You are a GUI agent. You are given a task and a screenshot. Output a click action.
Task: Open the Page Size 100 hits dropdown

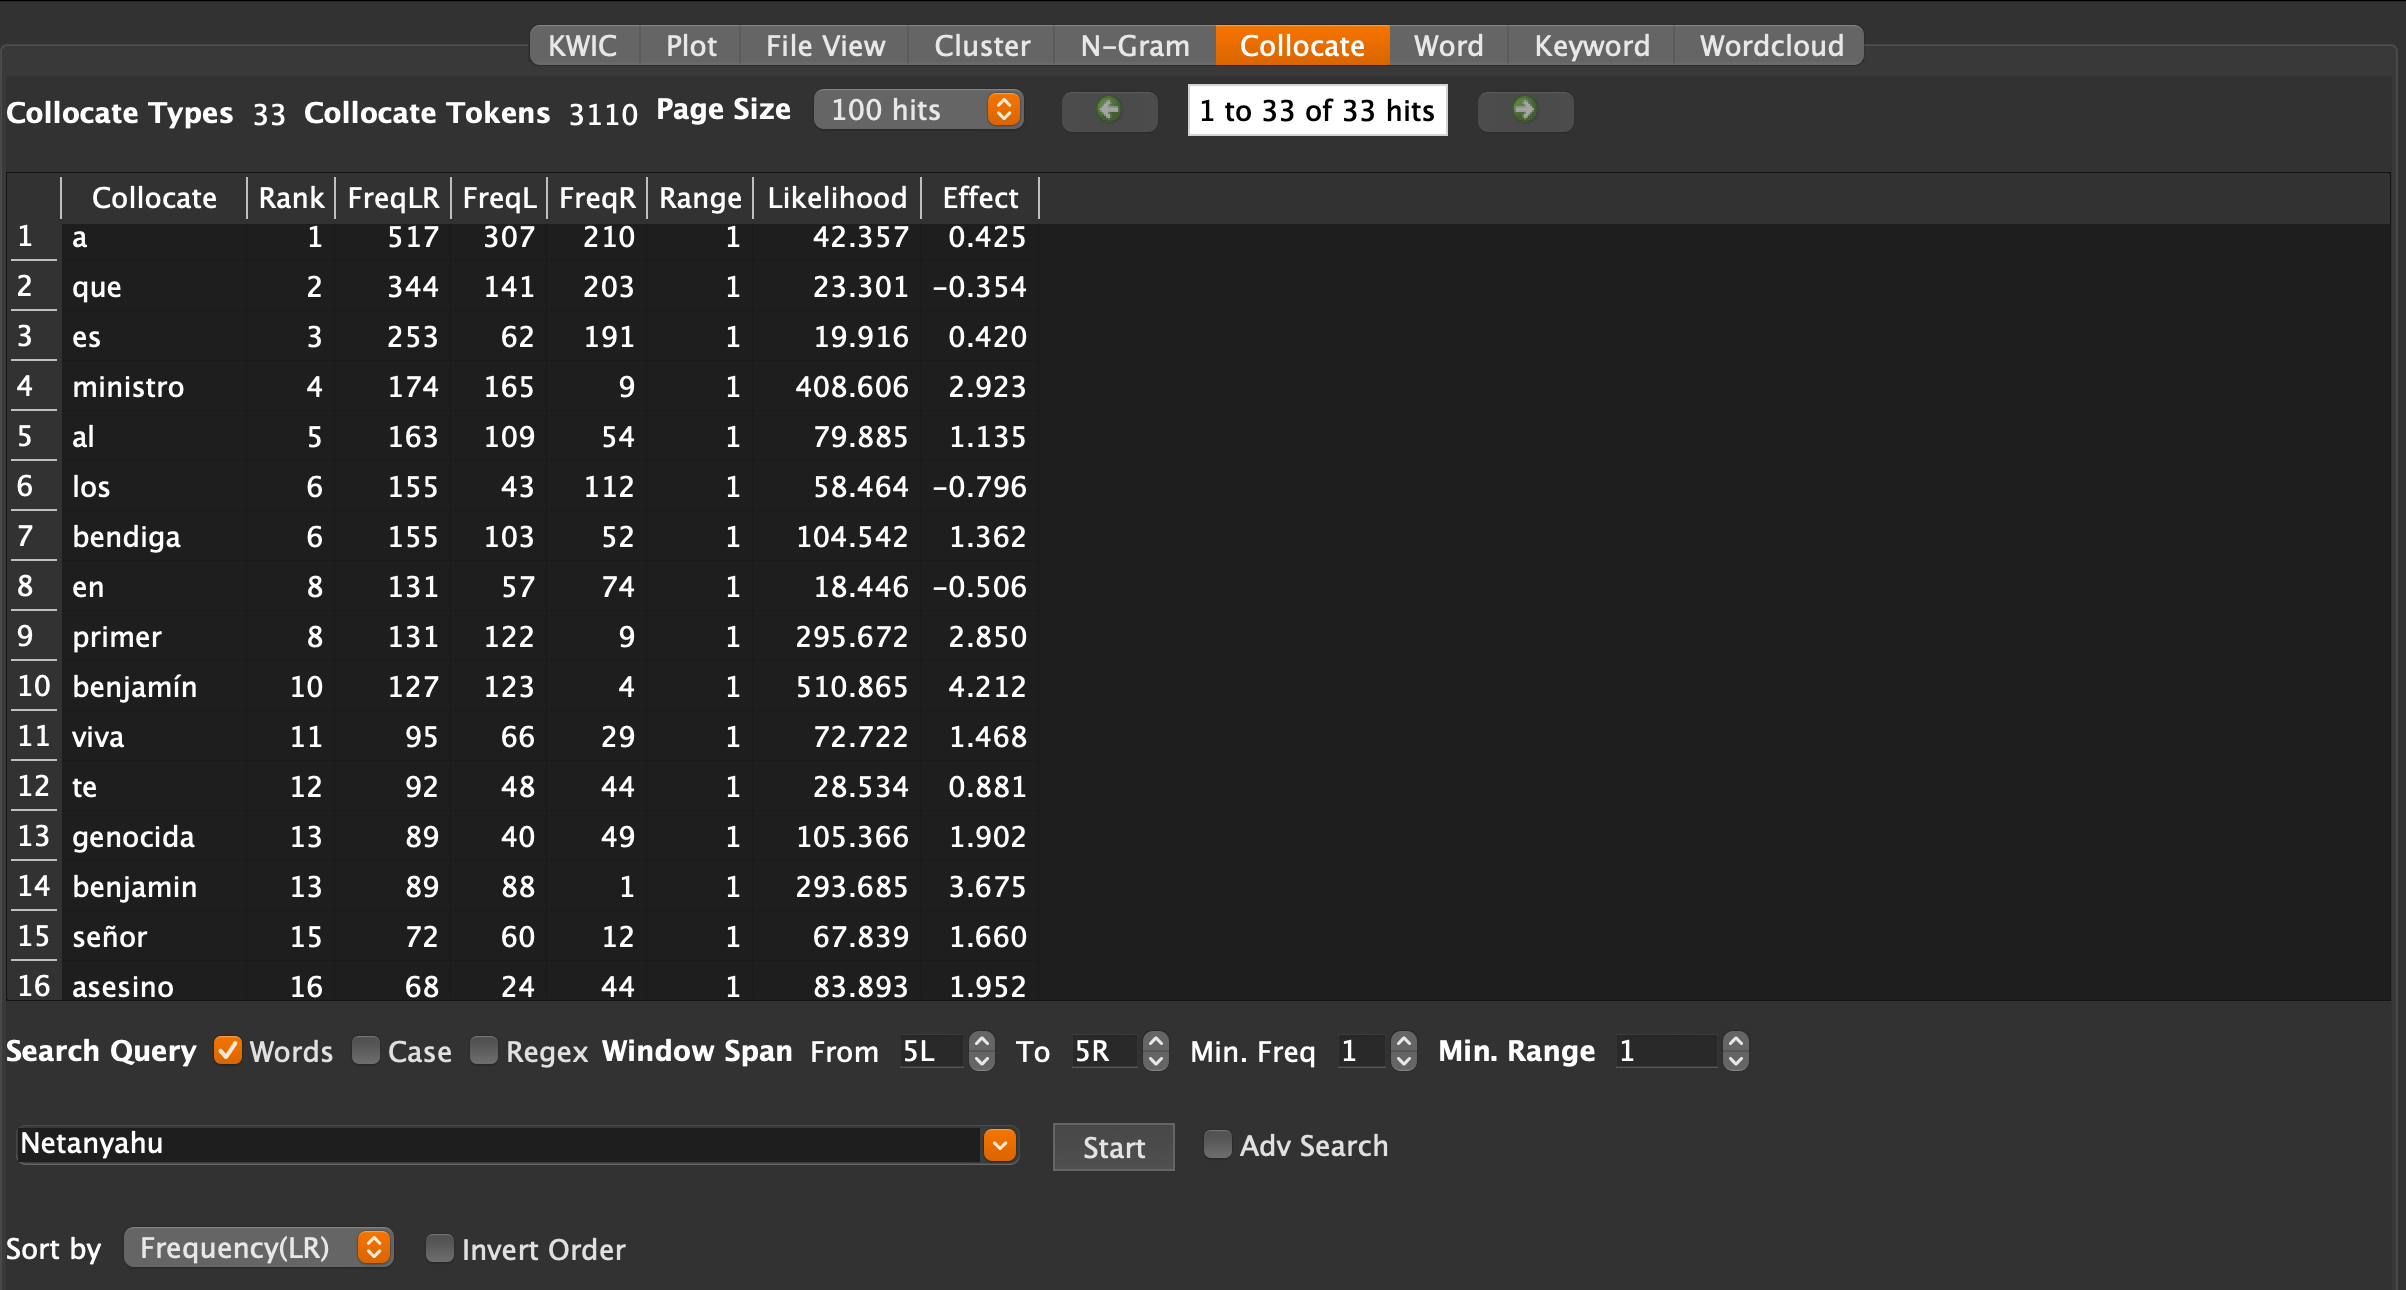click(x=918, y=110)
